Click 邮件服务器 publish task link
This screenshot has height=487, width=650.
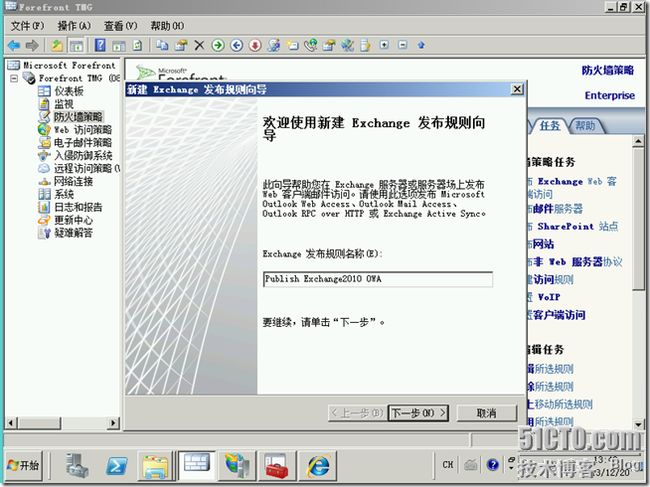click(x=555, y=208)
